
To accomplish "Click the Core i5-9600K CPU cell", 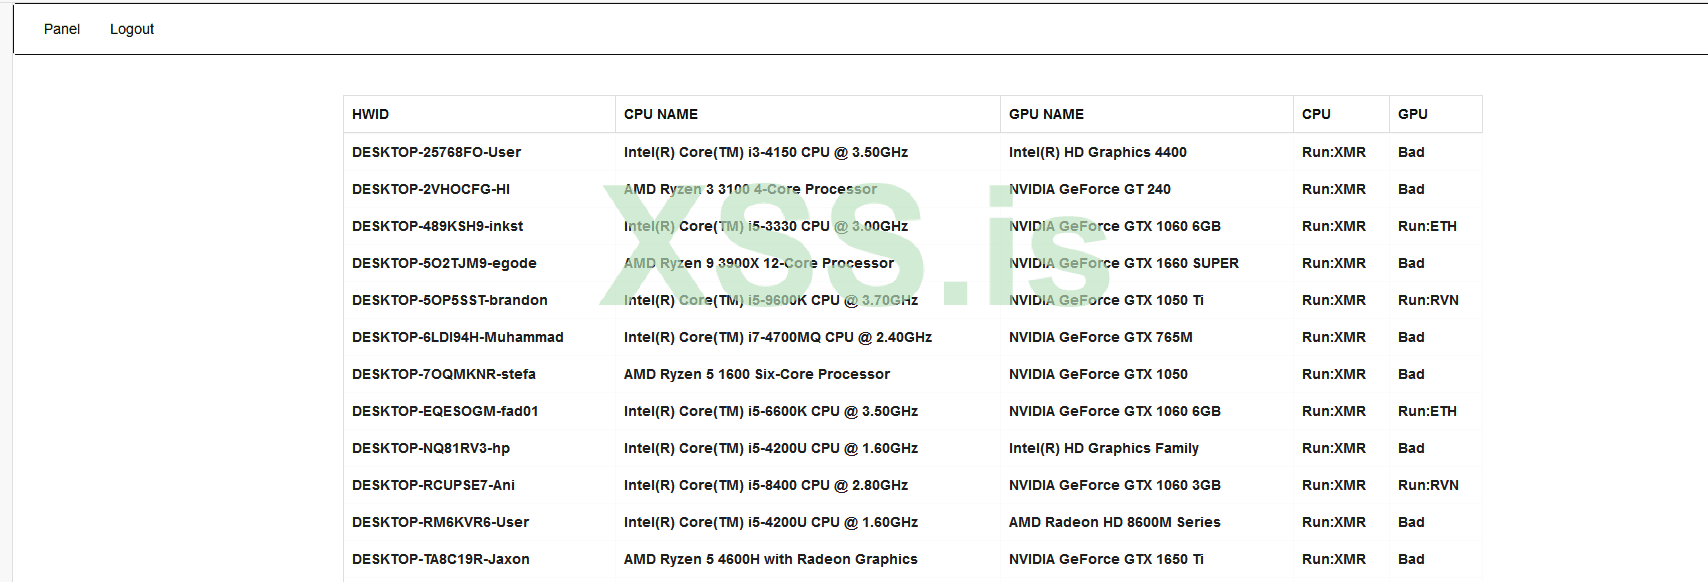I will (x=771, y=300).
